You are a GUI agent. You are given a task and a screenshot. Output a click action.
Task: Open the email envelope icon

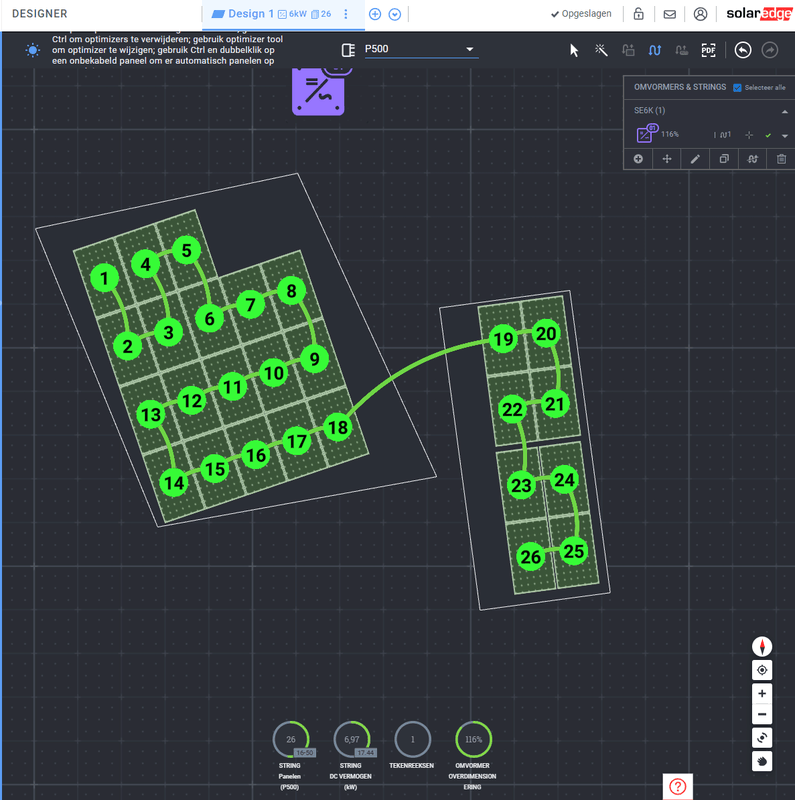pyautogui.click(x=669, y=14)
